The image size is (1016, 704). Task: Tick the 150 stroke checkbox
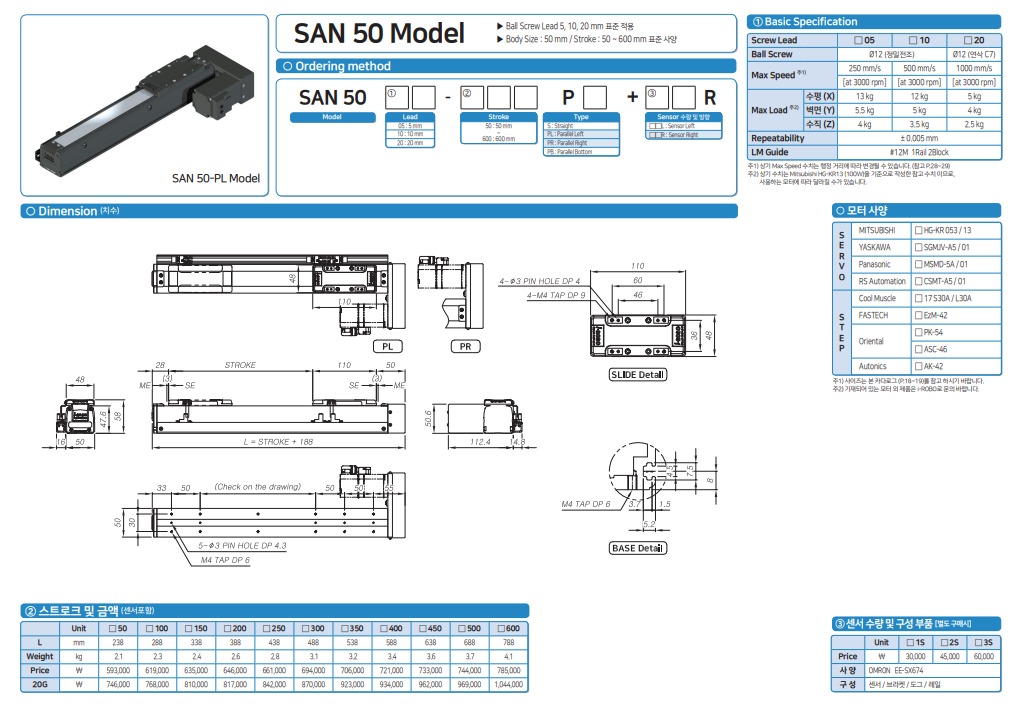(189, 628)
